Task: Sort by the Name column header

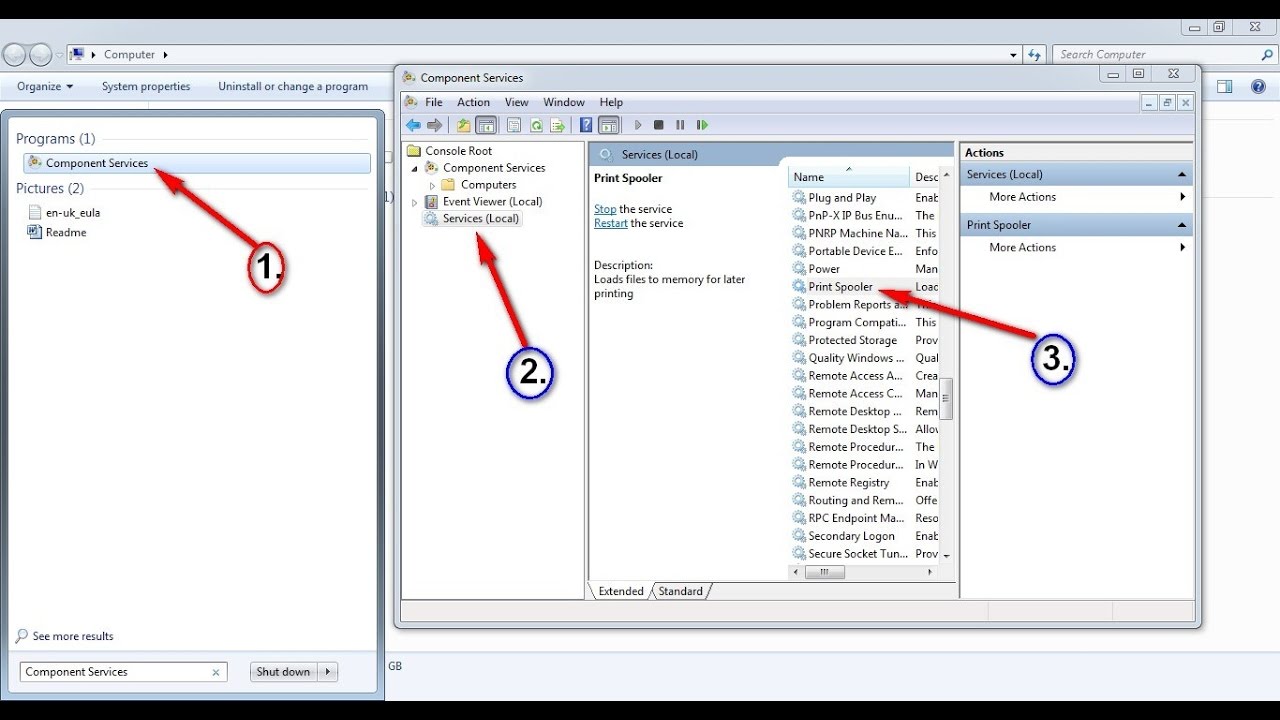Action: pos(849,177)
